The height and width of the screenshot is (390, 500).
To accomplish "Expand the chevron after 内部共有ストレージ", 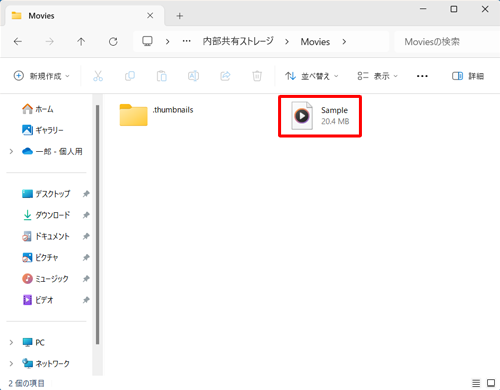I will [x=287, y=42].
